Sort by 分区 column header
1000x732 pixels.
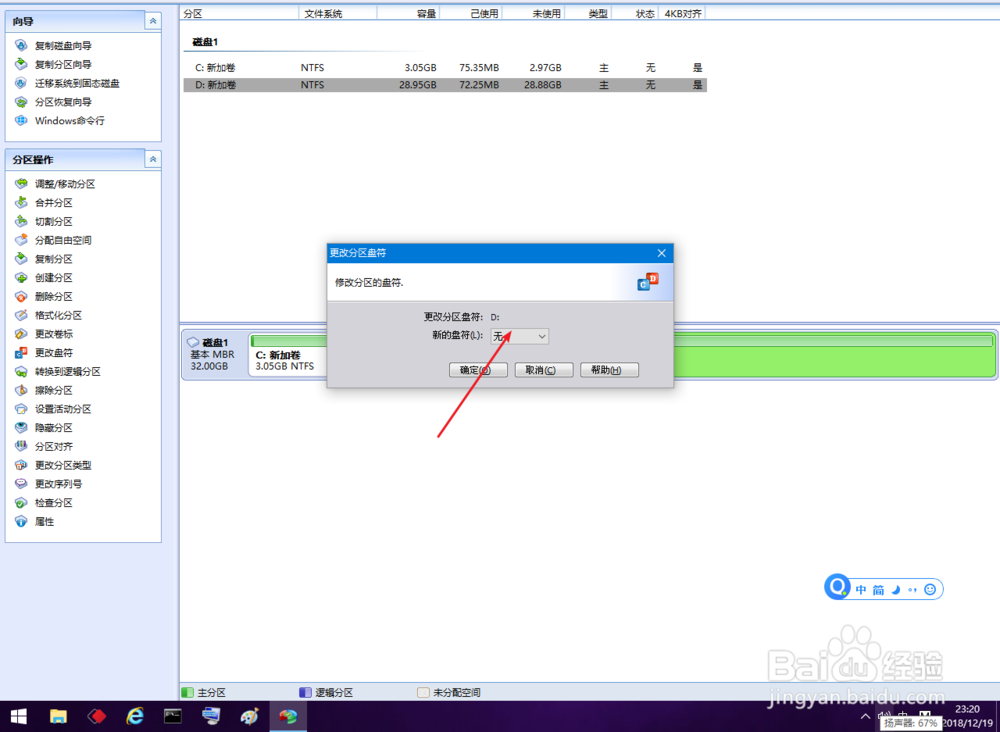click(239, 13)
